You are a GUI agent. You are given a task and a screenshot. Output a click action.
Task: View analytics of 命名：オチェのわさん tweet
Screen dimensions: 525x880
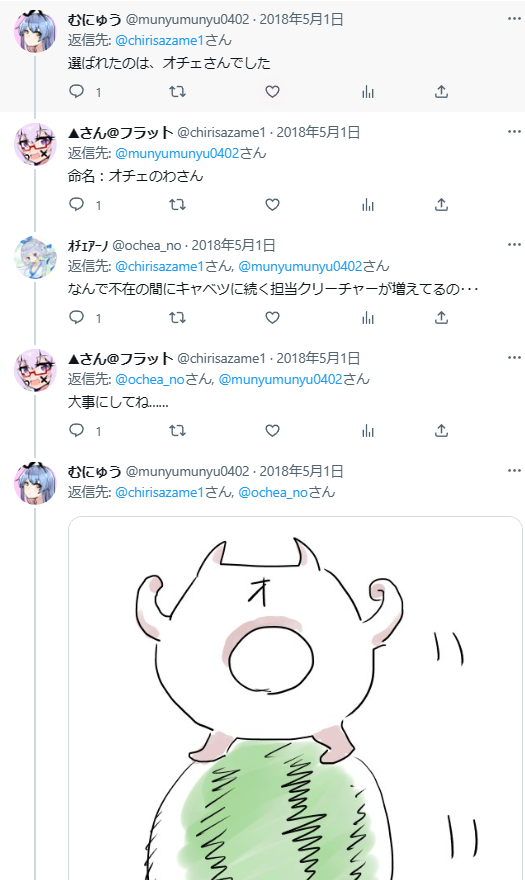tap(368, 204)
